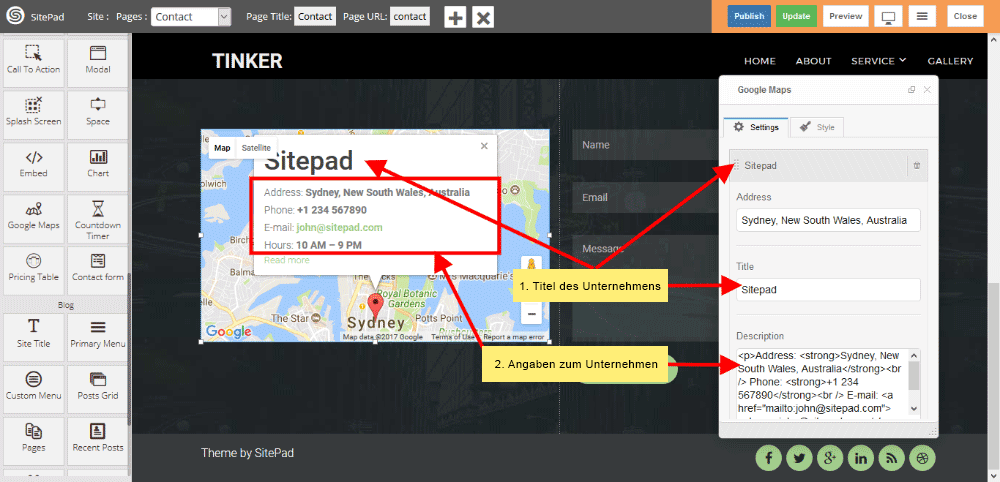
Task: Select the Splash Screen widget
Action: point(33,115)
